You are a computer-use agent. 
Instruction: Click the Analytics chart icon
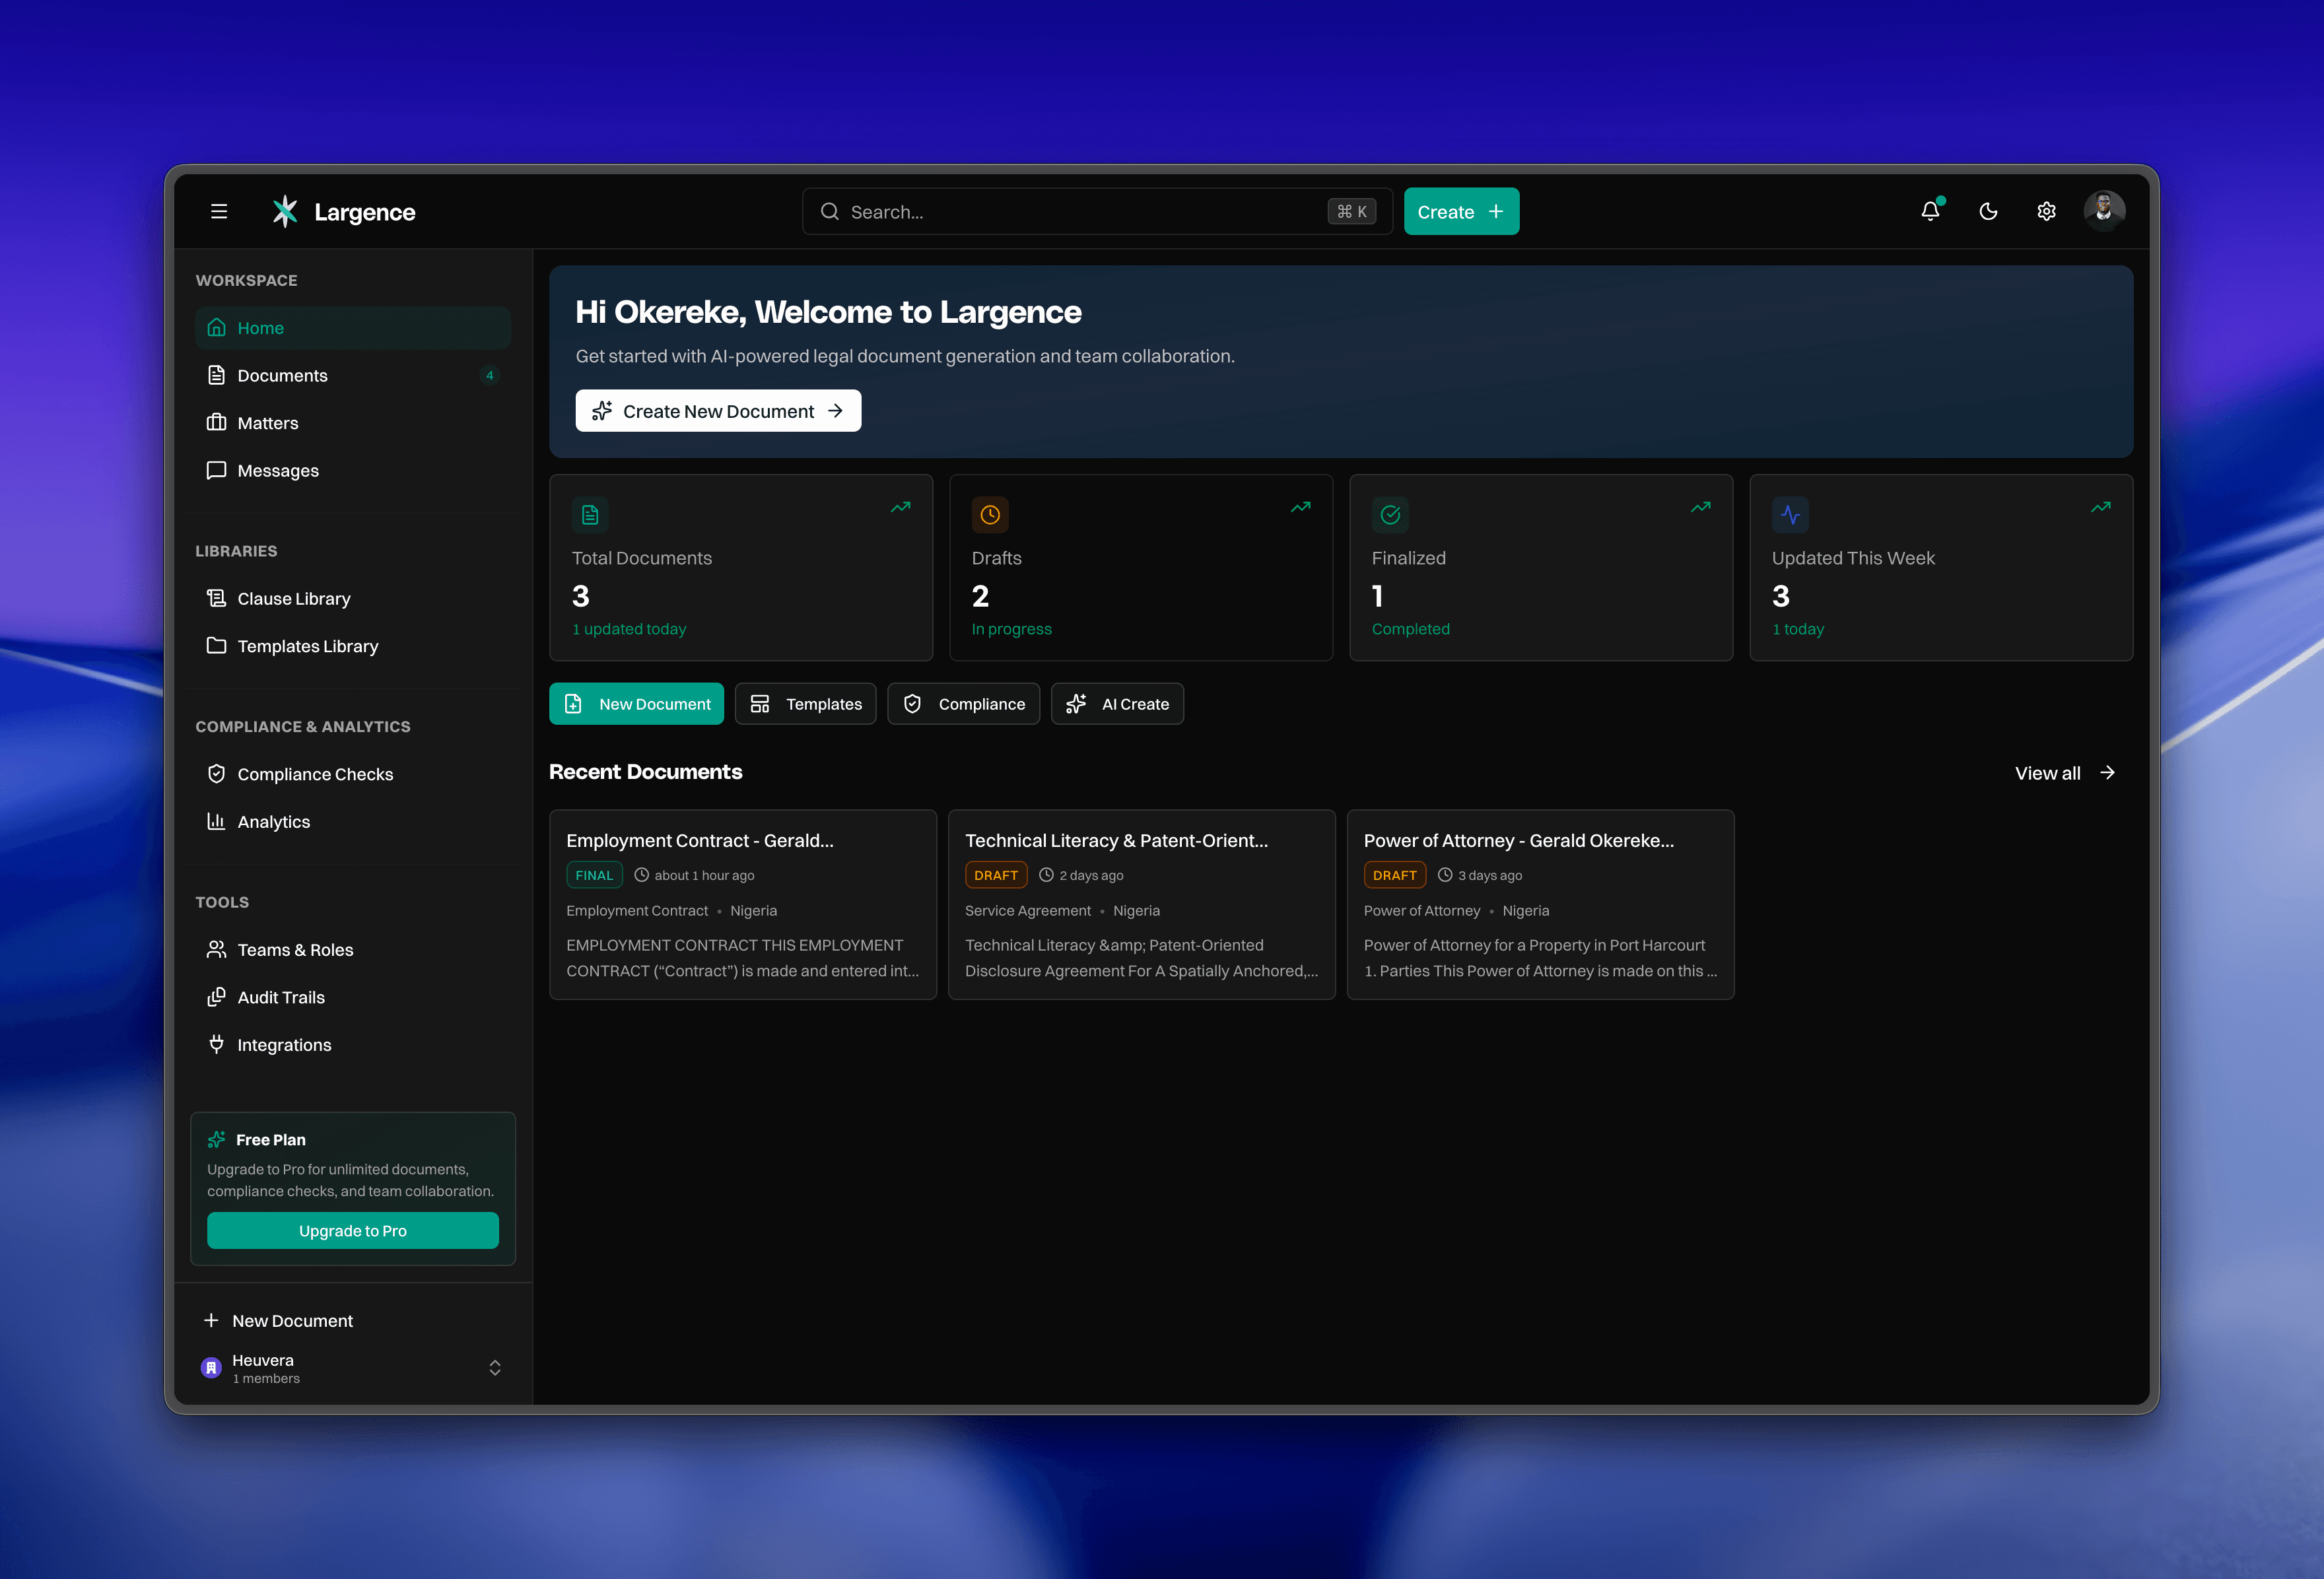click(216, 821)
